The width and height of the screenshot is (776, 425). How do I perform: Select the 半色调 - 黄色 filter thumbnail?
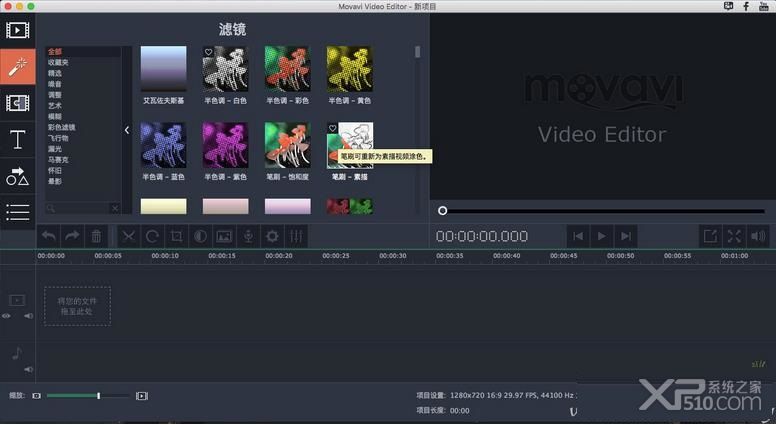pyautogui.click(x=349, y=69)
